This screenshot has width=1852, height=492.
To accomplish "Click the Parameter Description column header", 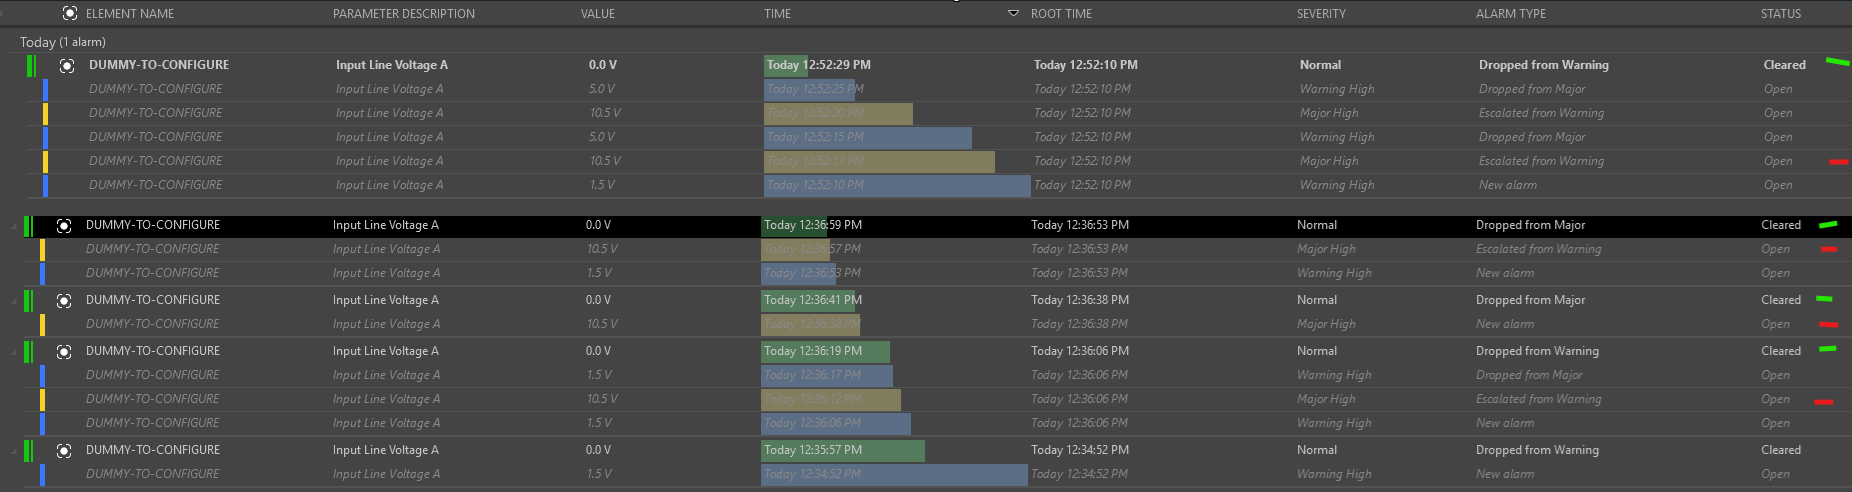I will pos(403,14).
